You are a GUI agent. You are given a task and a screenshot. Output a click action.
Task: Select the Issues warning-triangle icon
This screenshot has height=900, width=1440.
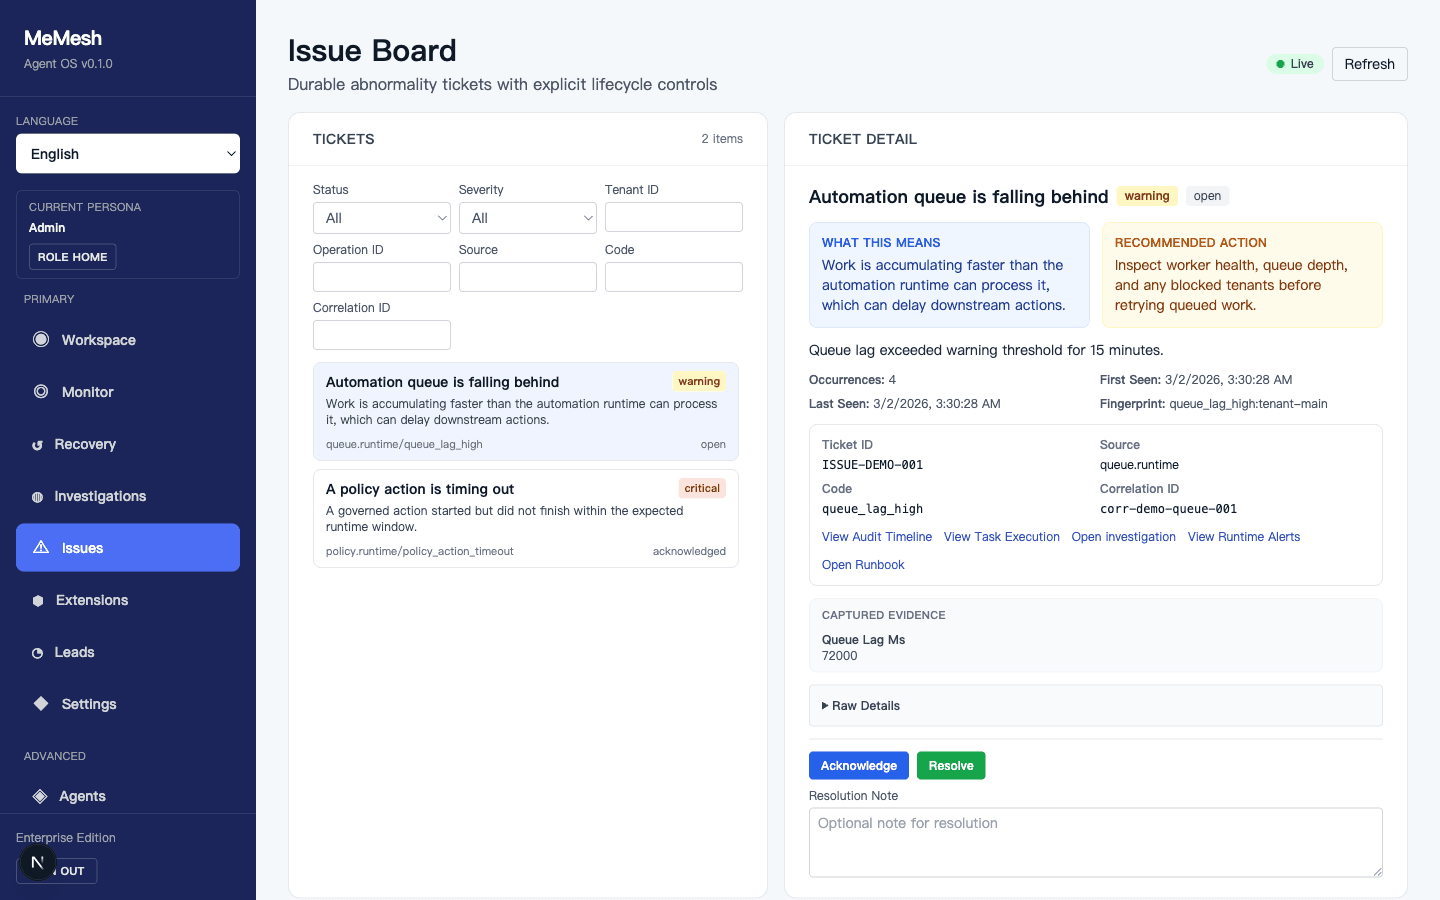[x=41, y=547]
